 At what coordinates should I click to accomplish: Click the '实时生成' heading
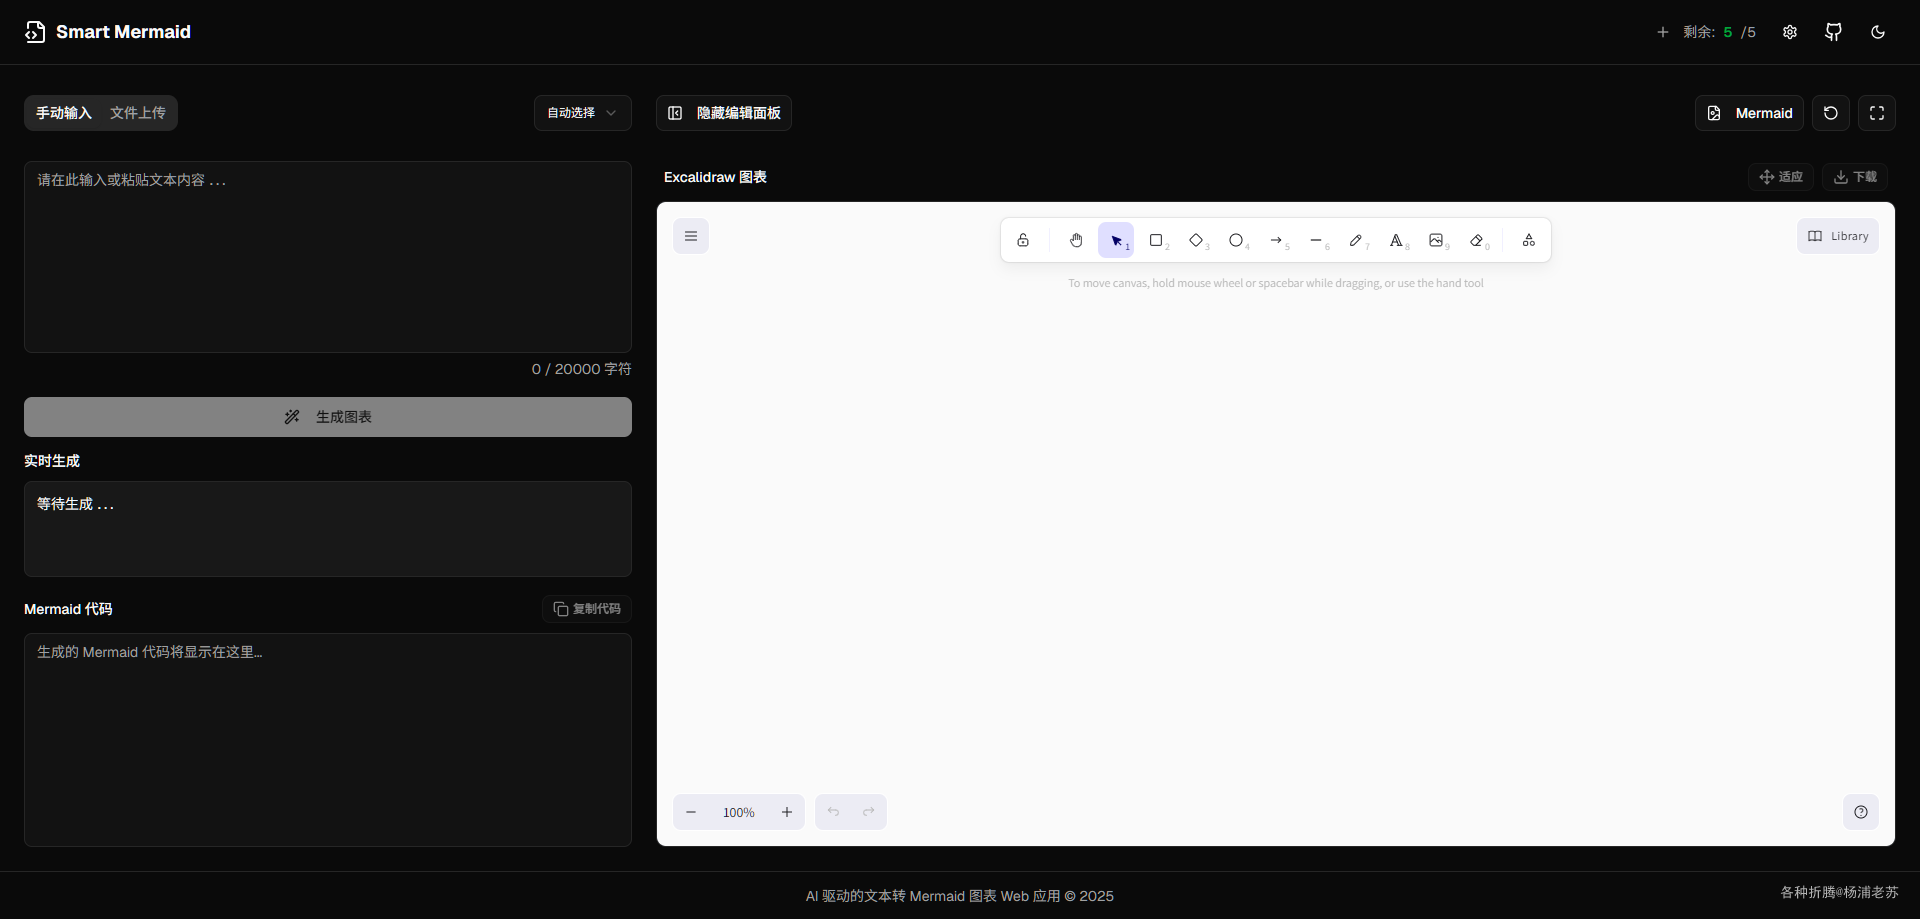52,461
